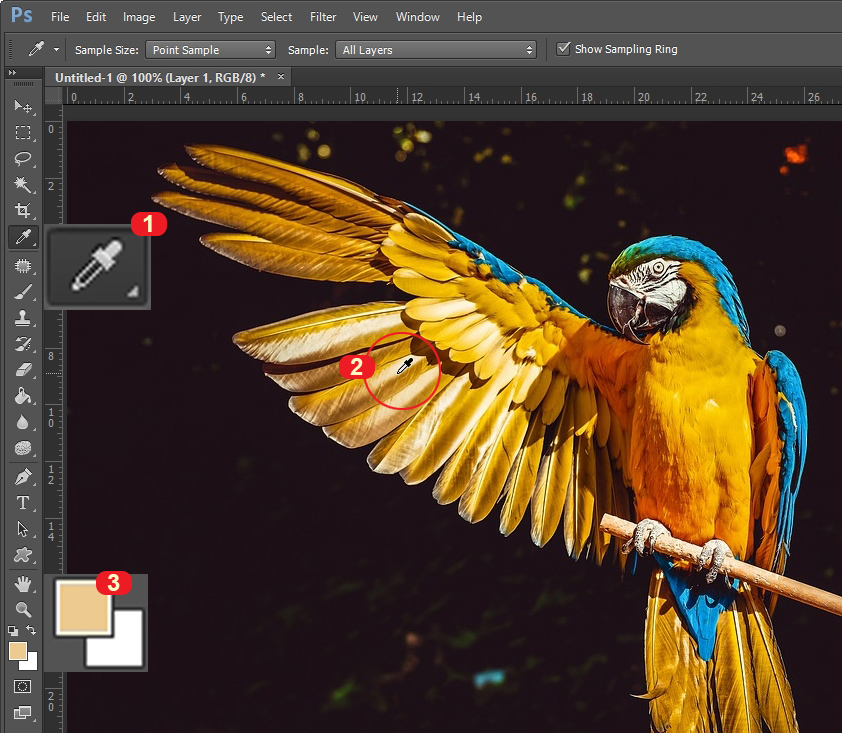Select the Crop tool
Screen dimensions: 842x733
click(23, 211)
